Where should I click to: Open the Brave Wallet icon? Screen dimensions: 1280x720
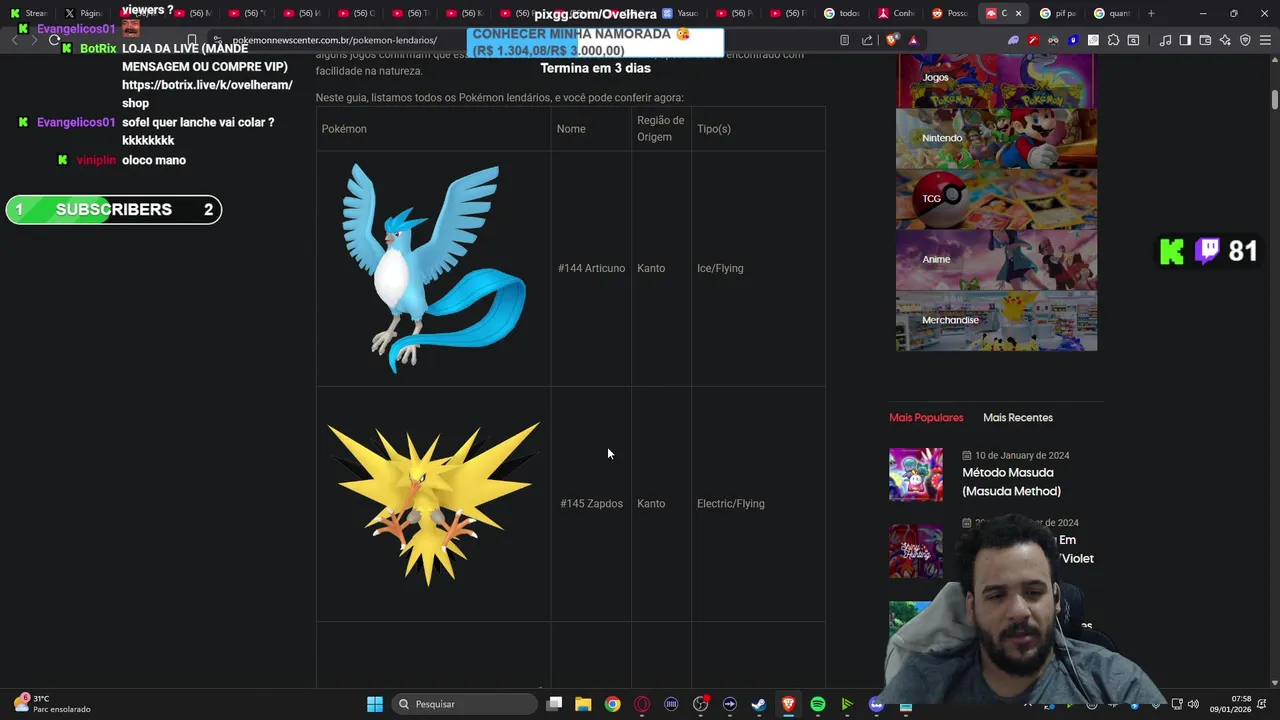click(1205, 40)
